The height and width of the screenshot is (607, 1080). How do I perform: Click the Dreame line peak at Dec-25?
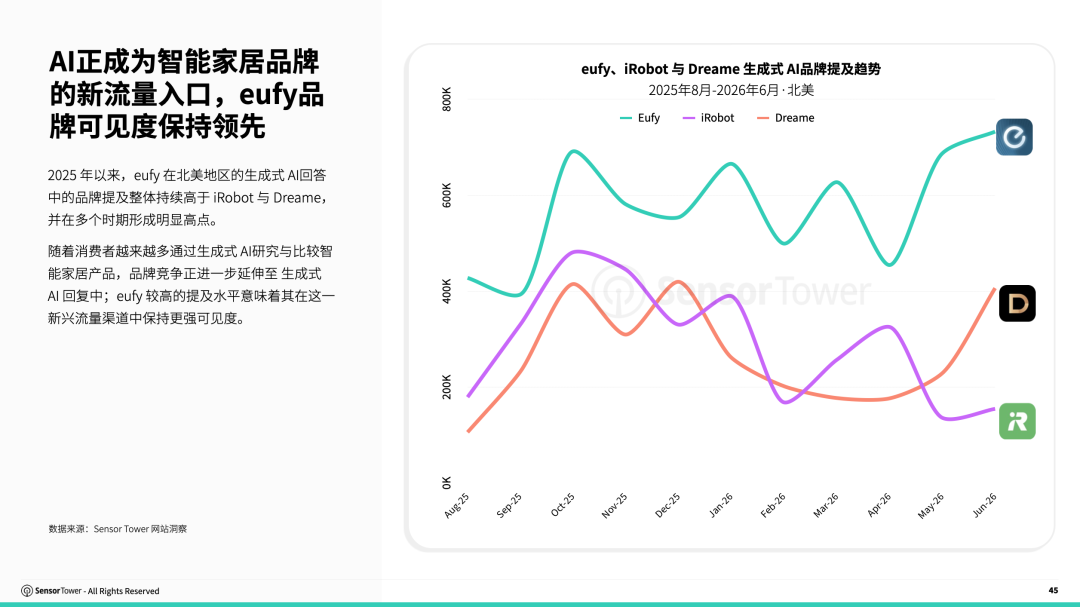pos(678,281)
